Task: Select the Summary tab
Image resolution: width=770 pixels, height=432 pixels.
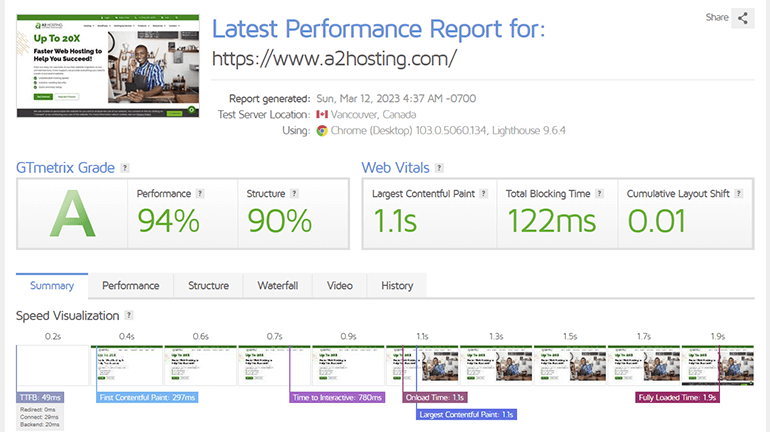Action: (52, 286)
